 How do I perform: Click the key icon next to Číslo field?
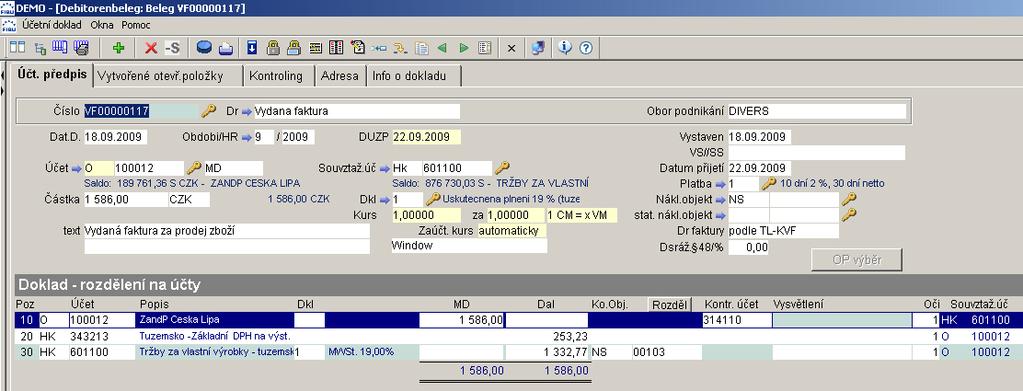[x=208, y=111]
